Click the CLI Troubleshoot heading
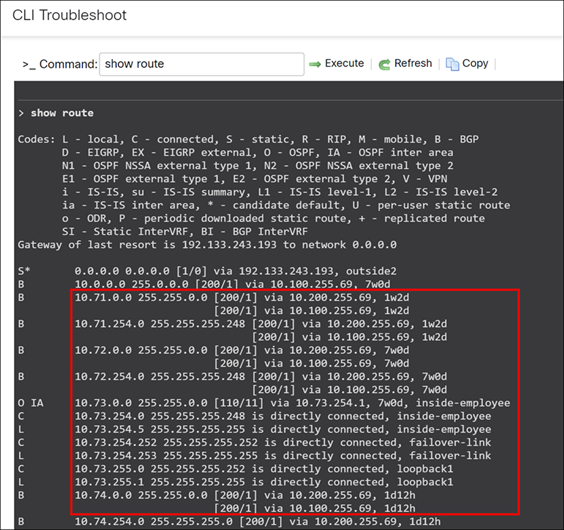The width and height of the screenshot is (564, 530). pyautogui.click(x=69, y=15)
